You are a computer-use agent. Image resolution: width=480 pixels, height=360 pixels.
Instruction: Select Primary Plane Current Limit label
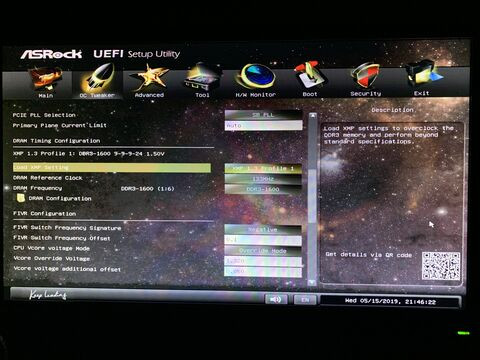pyautogui.click(x=60, y=125)
